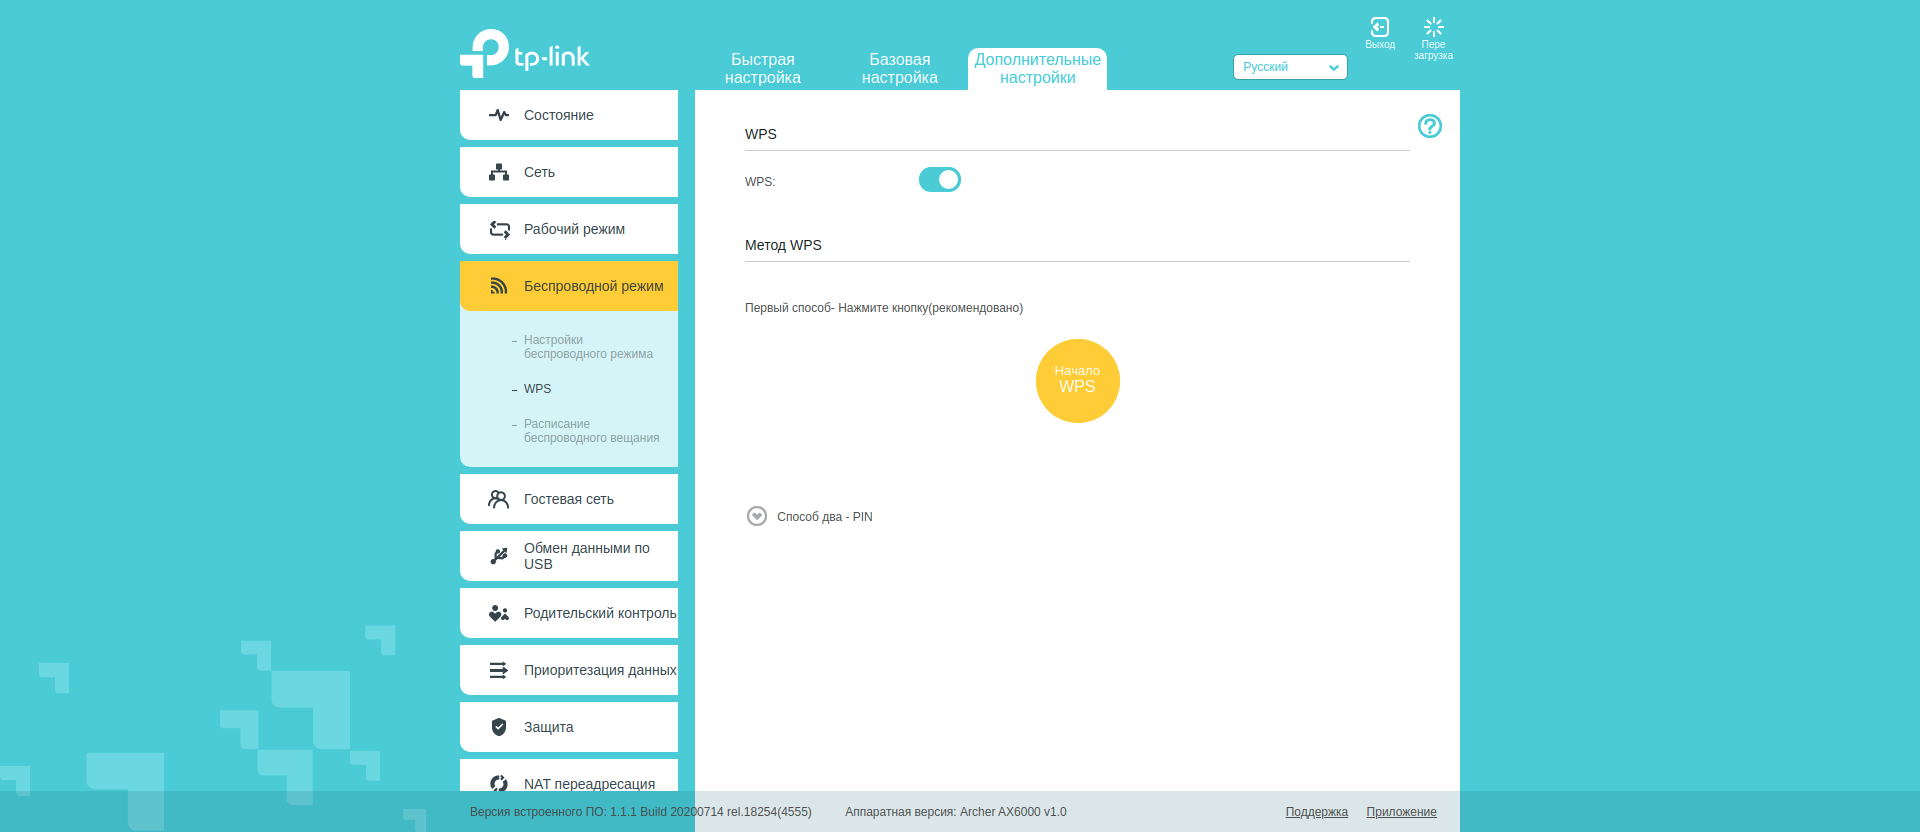Open the Приложение link in footer
The image size is (1920, 832).
point(1401,812)
